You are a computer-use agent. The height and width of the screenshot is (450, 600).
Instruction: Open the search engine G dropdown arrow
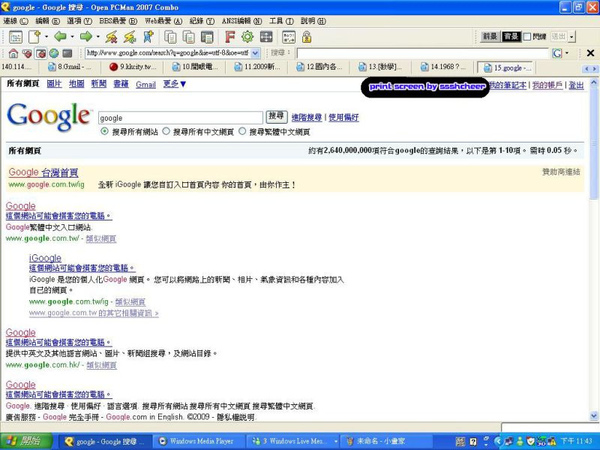[x=567, y=53]
